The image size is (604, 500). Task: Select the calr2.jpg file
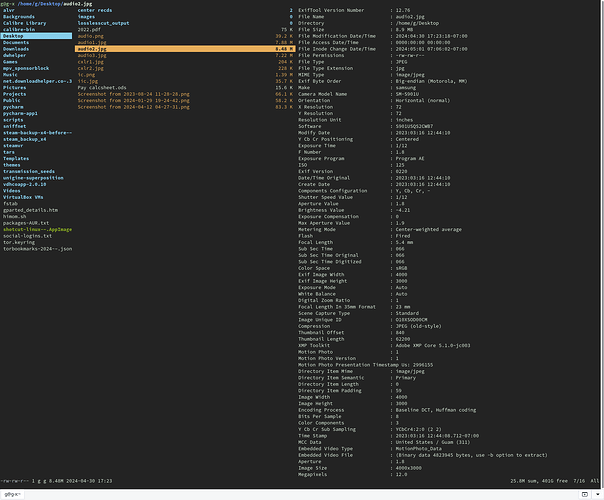tap(91, 68)
